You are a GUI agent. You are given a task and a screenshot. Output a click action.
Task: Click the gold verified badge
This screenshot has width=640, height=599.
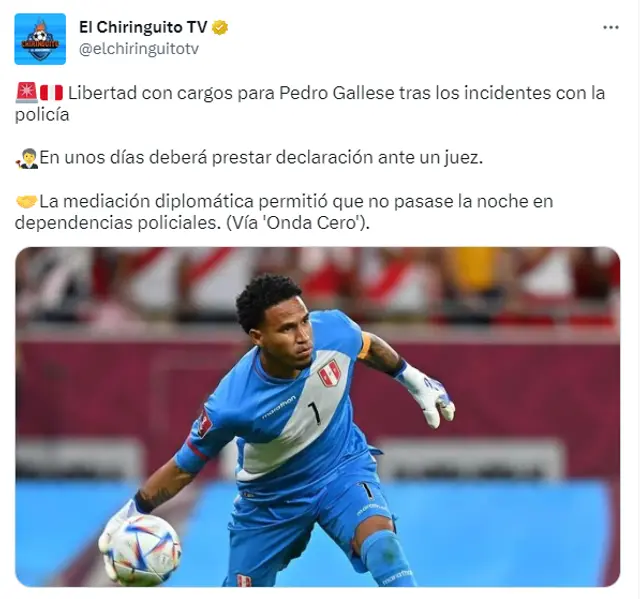click(220, 28)
